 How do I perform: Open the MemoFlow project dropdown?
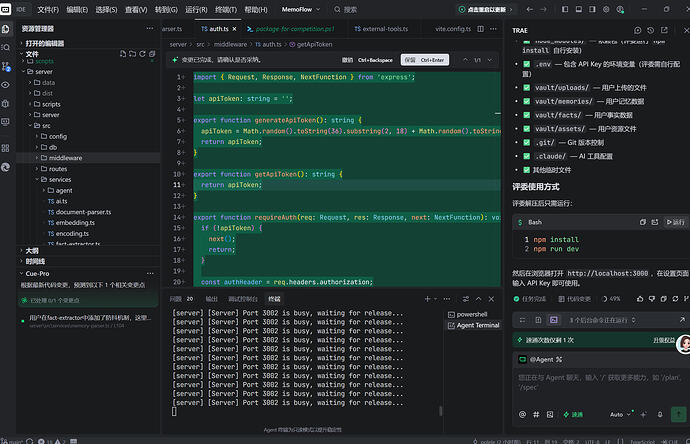coord(301,9)
